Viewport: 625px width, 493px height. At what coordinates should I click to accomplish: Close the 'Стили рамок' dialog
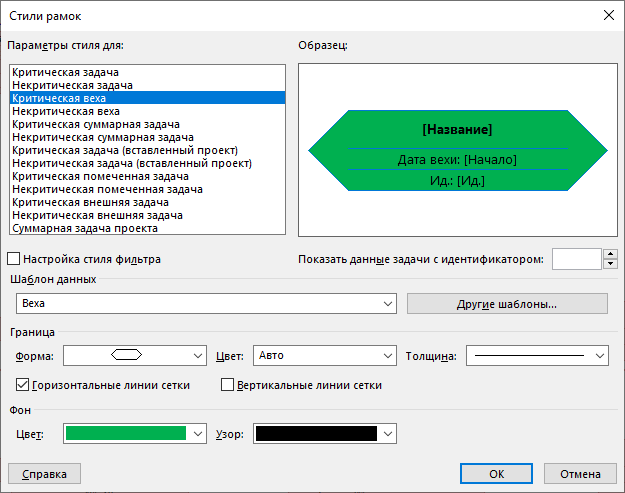[609, 16]
